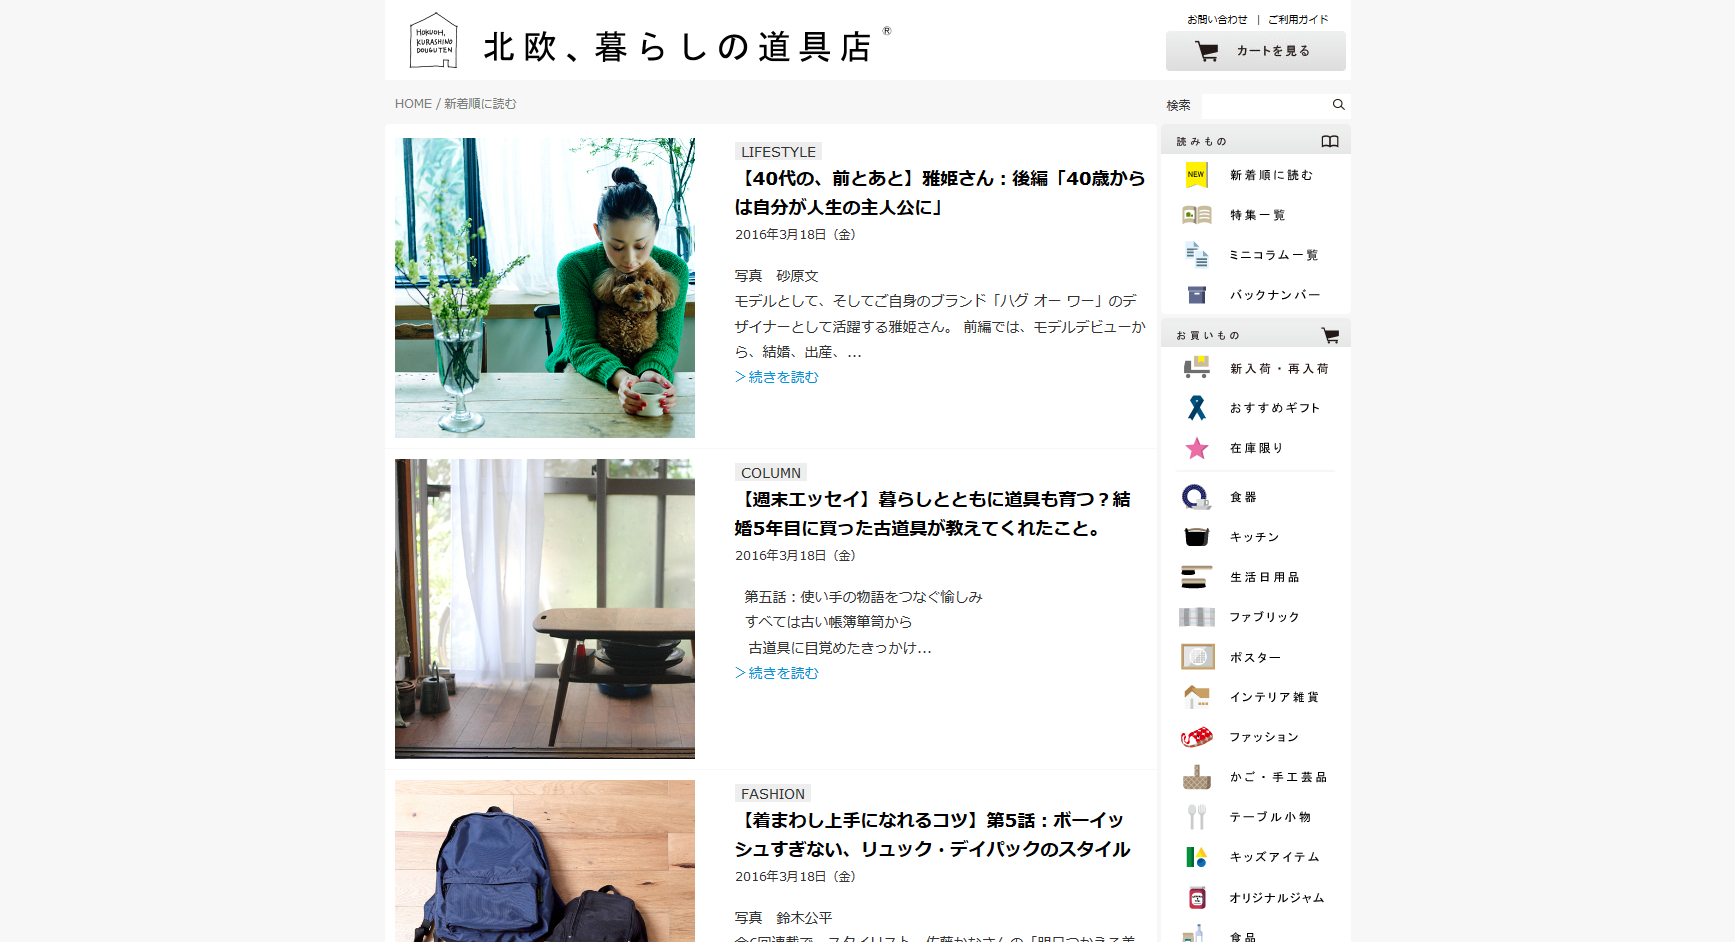Viewport: 1735px width, 942px height.
Task: Click the plate icon beside 食器
Action: click(x=1196, y=497)
